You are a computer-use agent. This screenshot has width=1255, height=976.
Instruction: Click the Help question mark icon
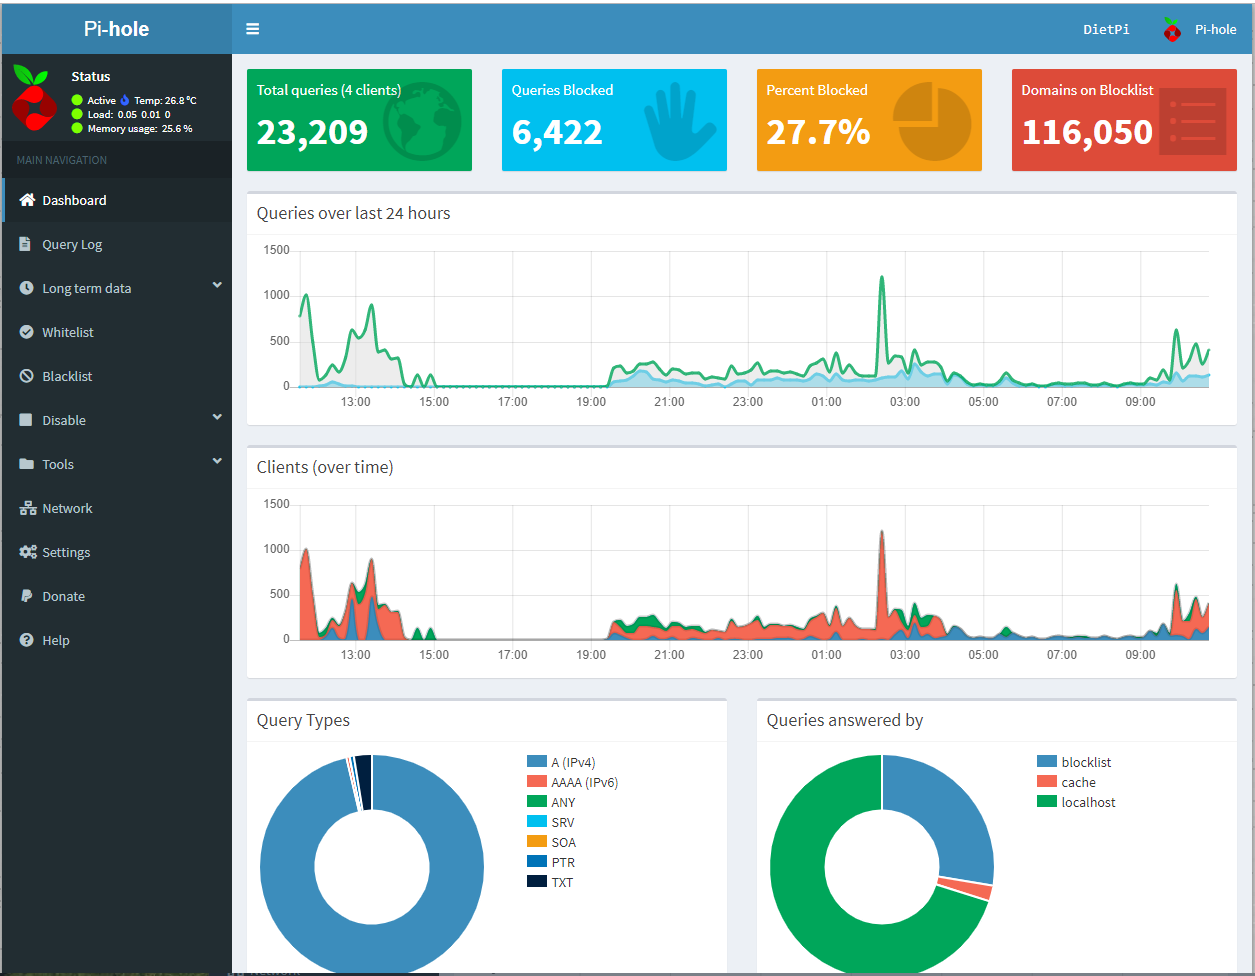(x=26, y=640)
